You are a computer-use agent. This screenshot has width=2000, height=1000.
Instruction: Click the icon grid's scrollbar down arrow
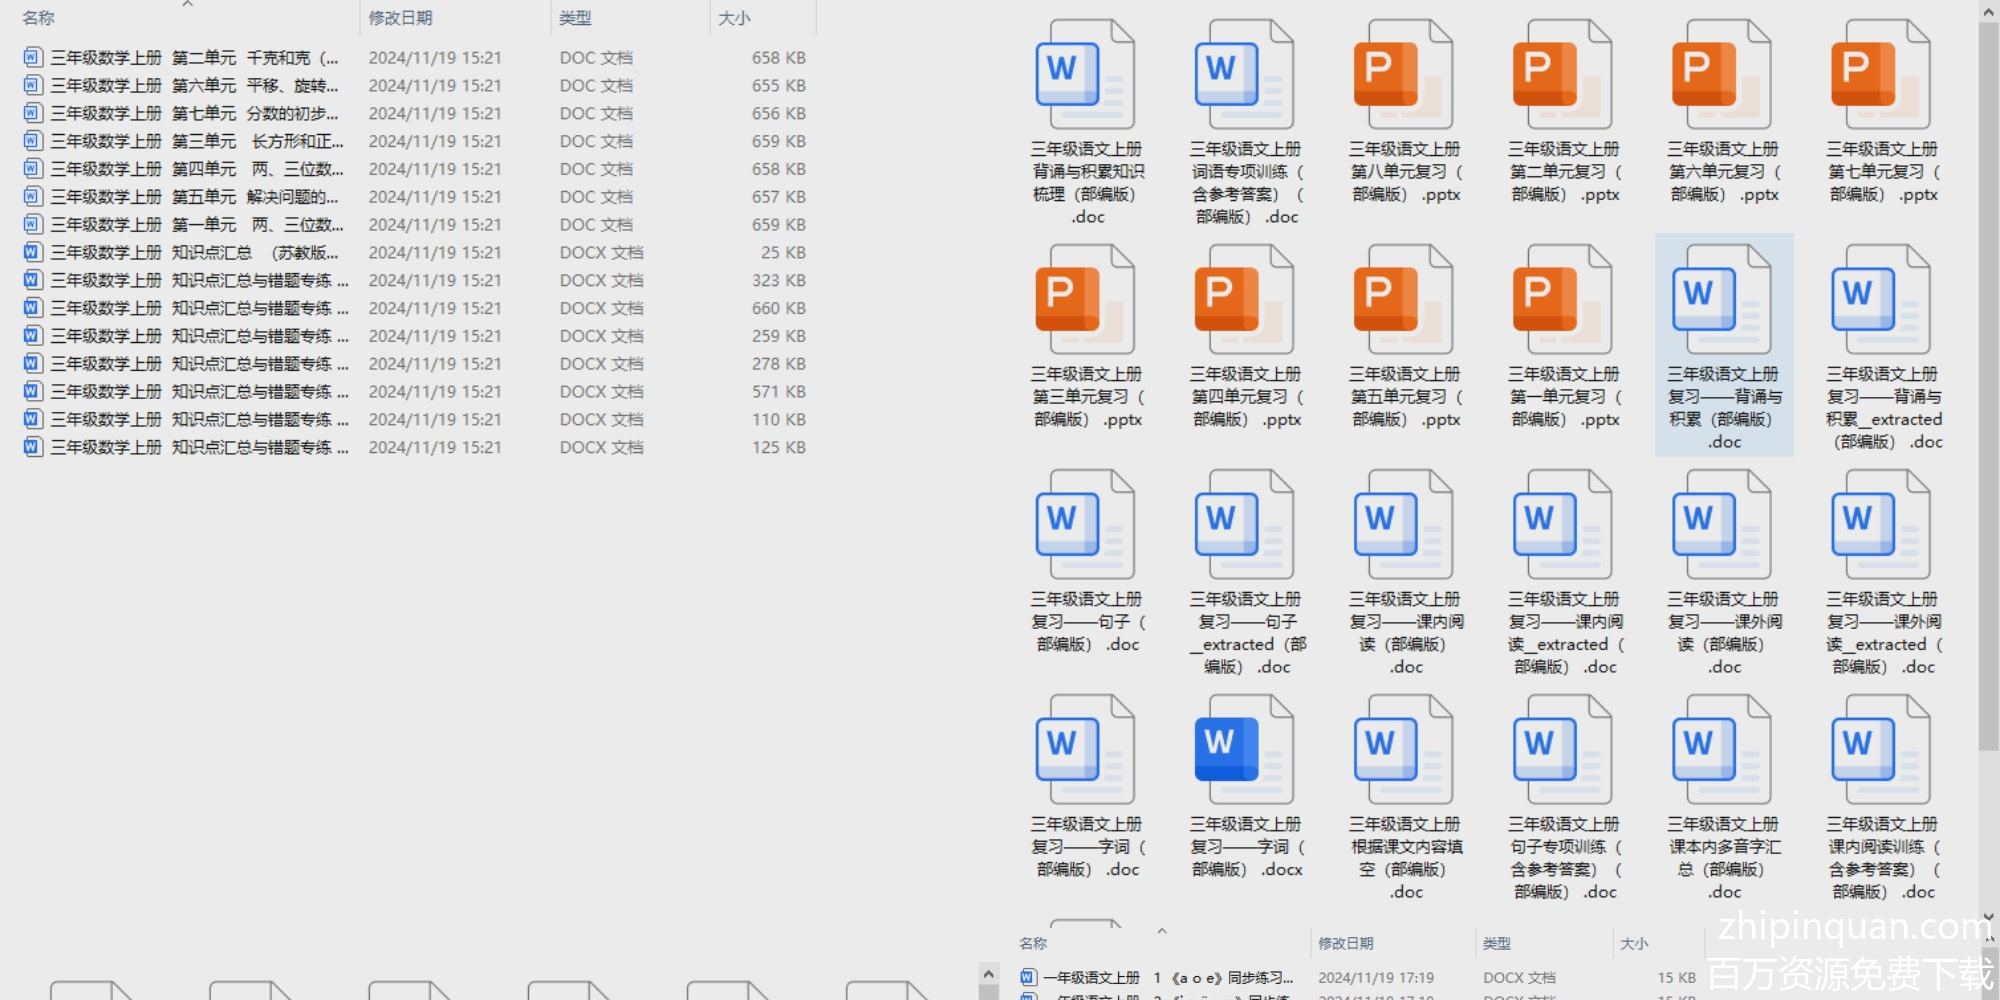coord(1989,916)
